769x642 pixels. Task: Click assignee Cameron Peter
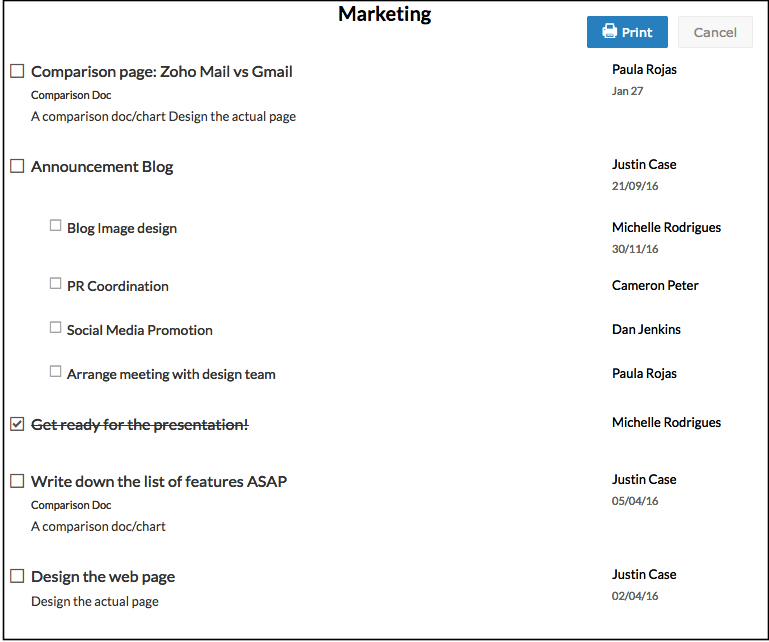[655, 286]
